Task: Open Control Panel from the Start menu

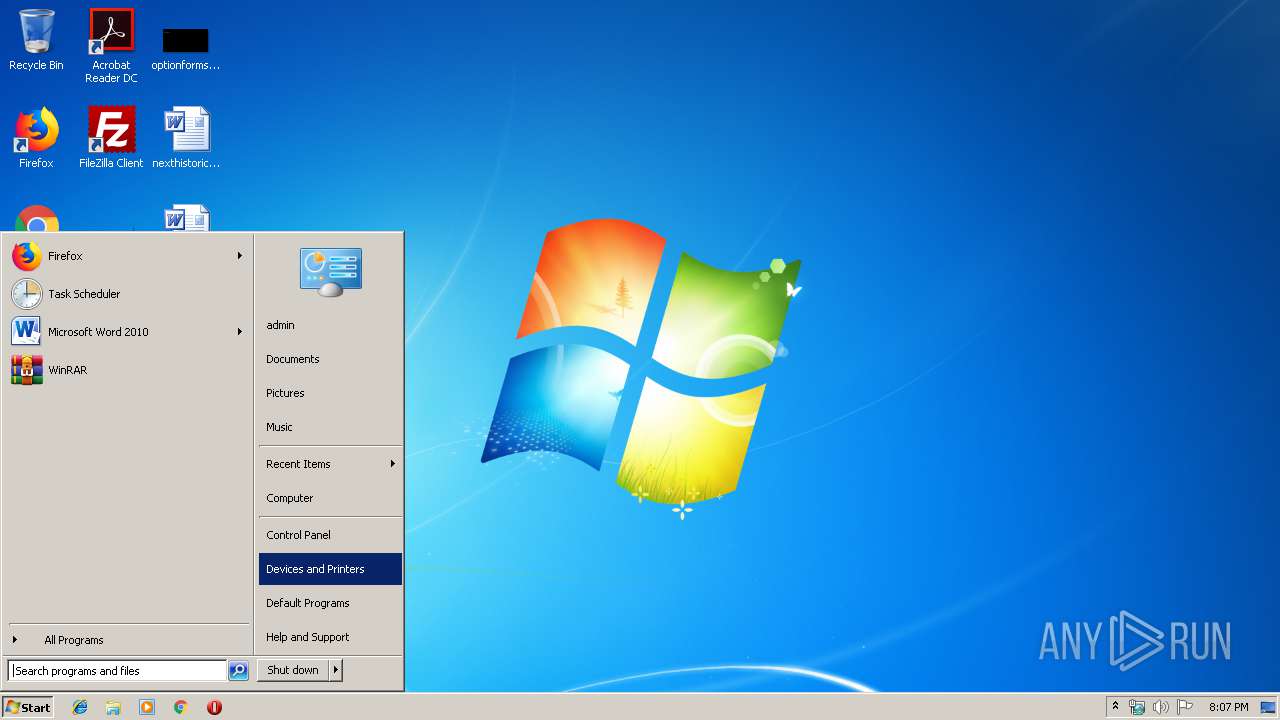Action: point(330,535)
